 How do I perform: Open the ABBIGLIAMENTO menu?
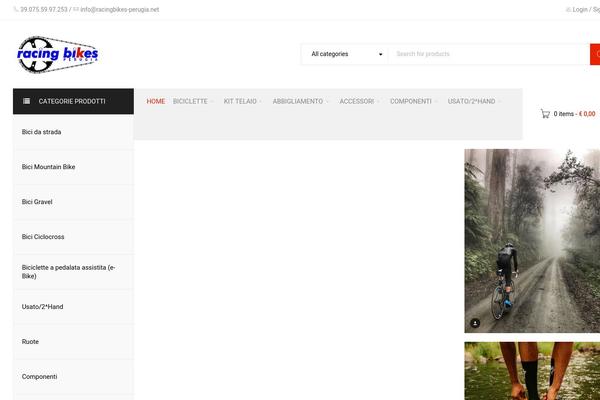point(298,101)
